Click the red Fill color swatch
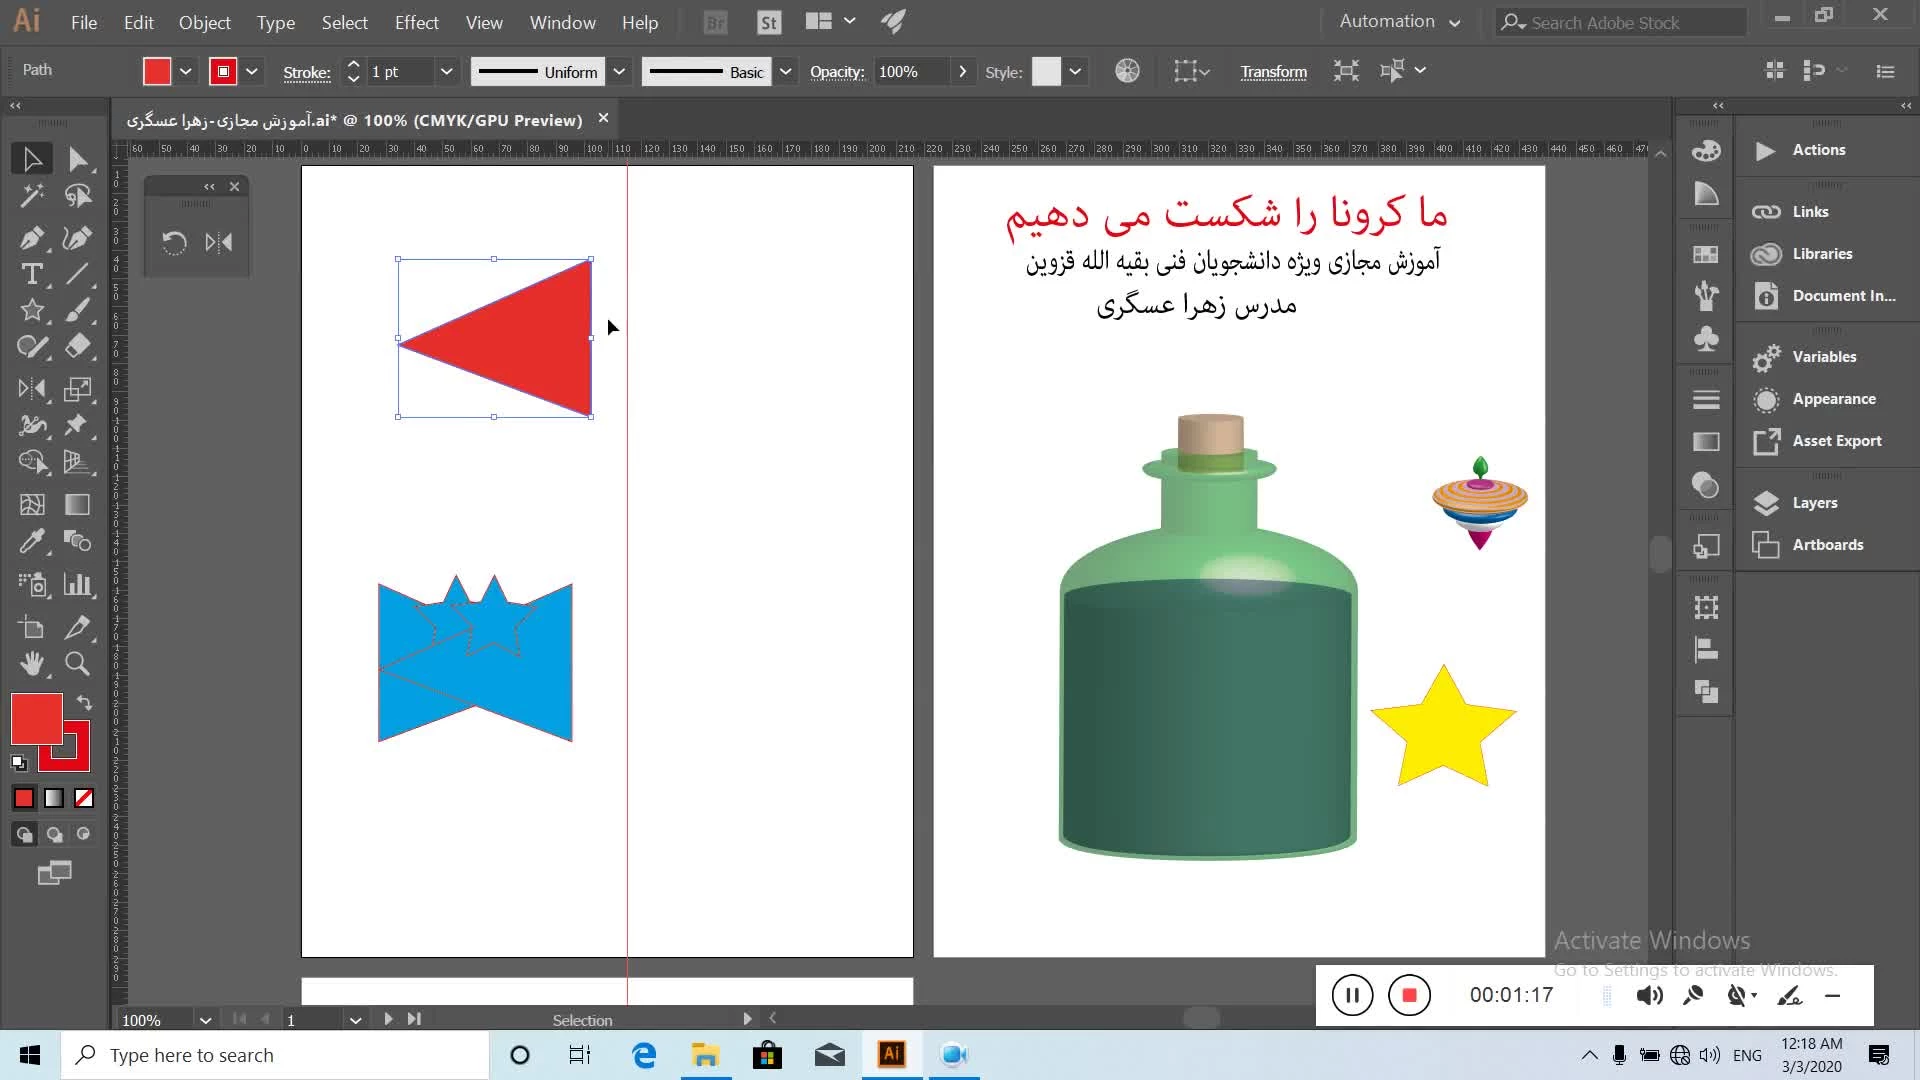The image size is (1920, 1080). pos(36,718)
